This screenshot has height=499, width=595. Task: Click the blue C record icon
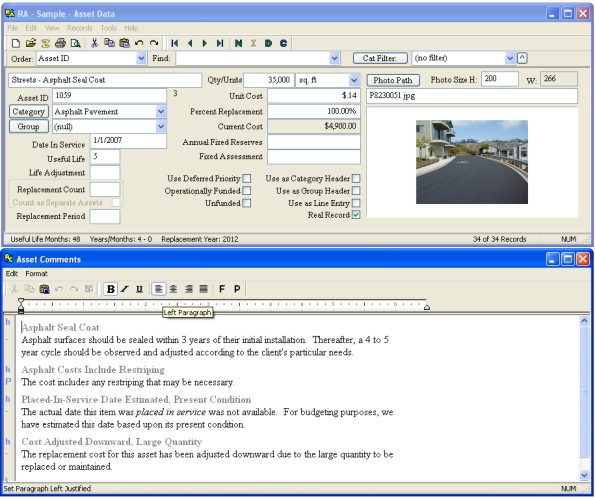[x=283, y=43]
